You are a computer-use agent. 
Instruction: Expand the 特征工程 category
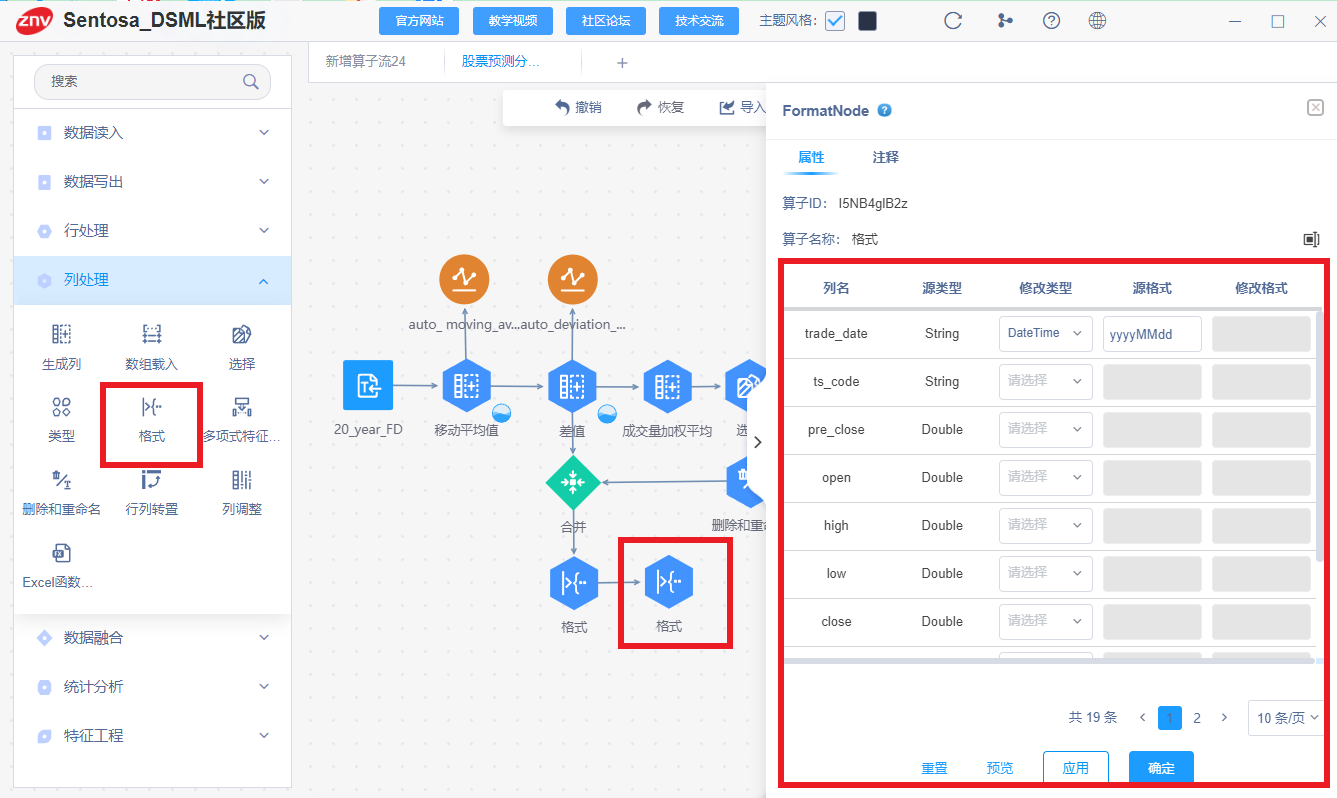coord(153,735)
